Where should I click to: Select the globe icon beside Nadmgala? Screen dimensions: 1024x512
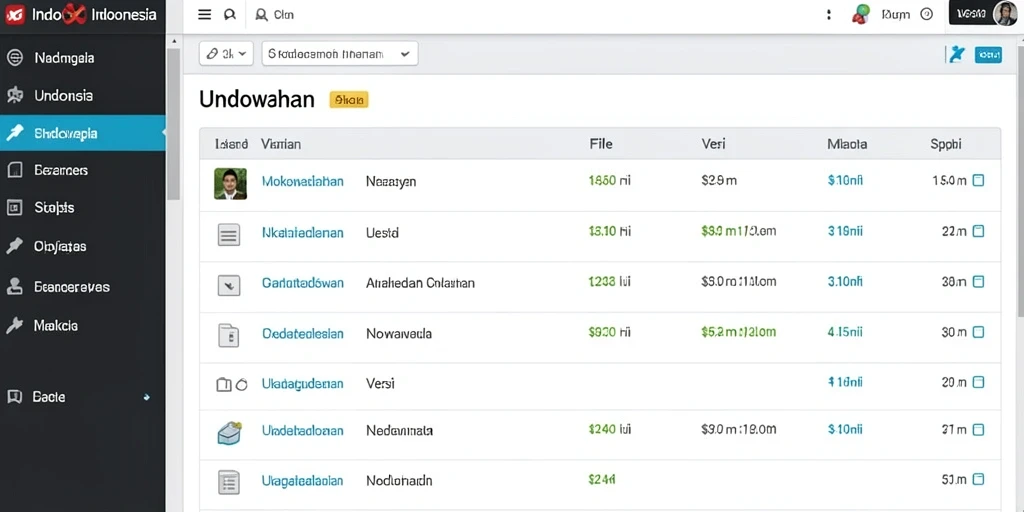tap(14, 57)
